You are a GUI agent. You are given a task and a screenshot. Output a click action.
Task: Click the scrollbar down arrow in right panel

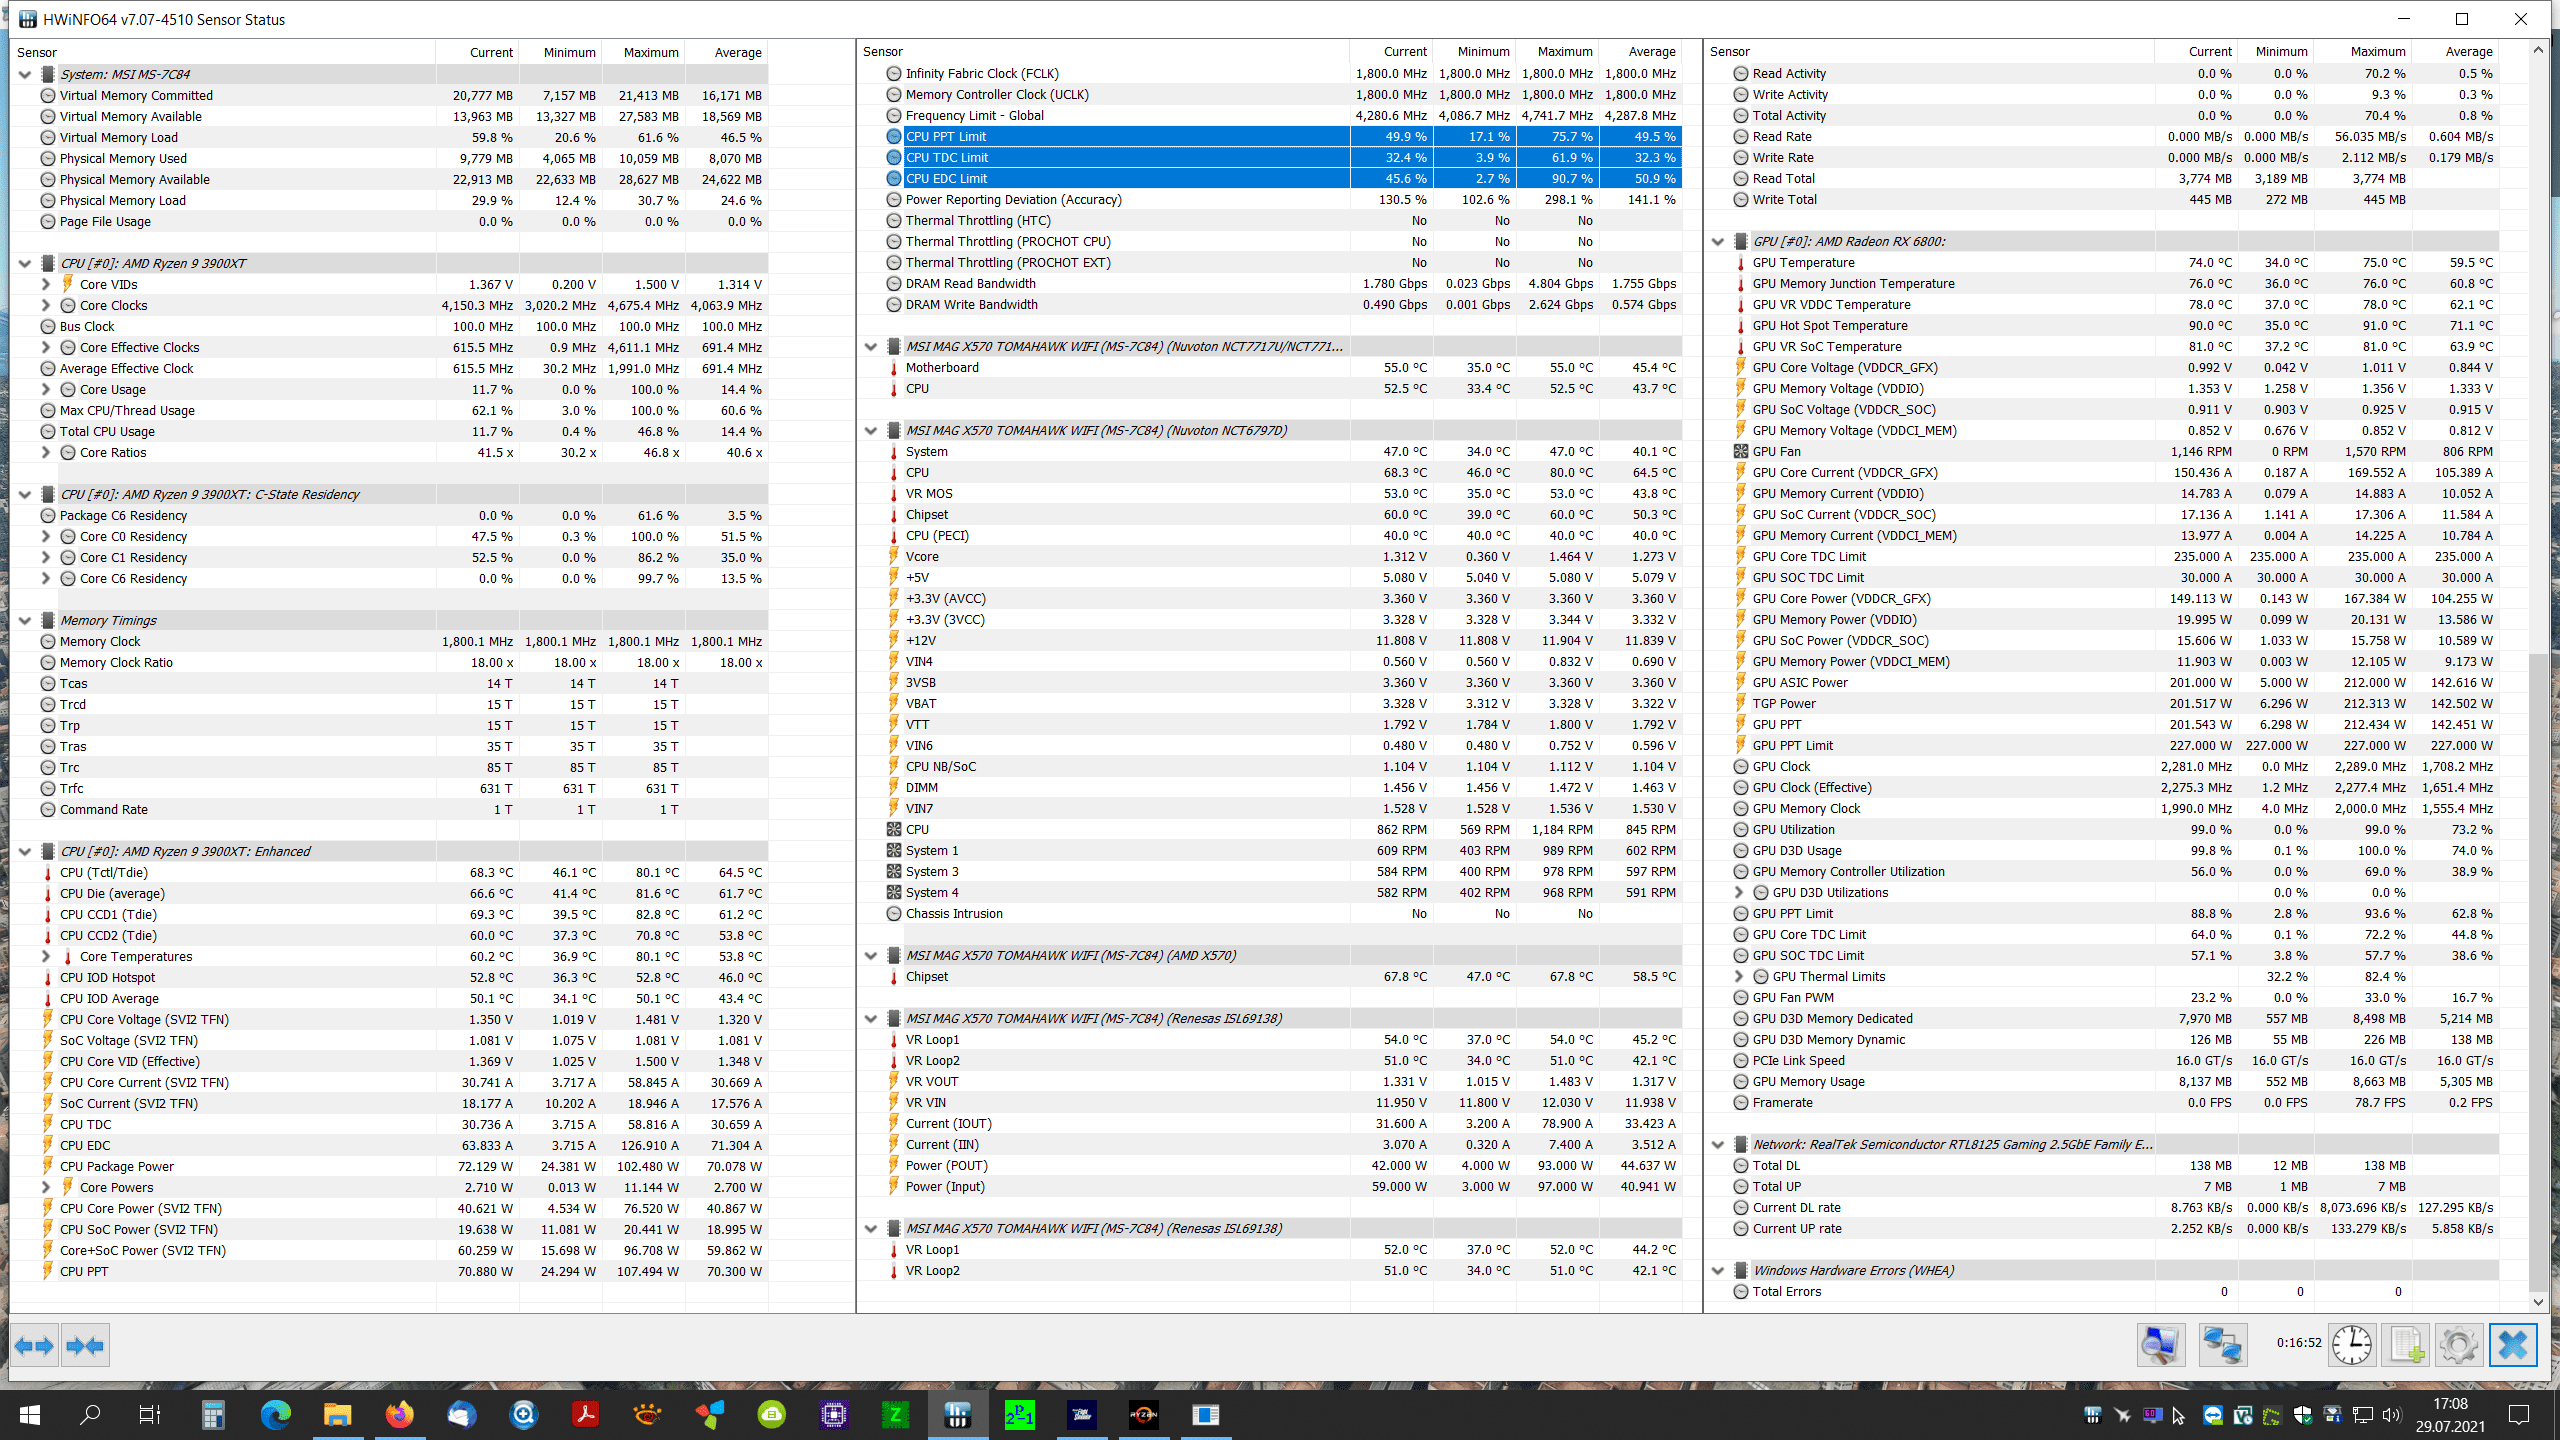tap(2538, 1301)
